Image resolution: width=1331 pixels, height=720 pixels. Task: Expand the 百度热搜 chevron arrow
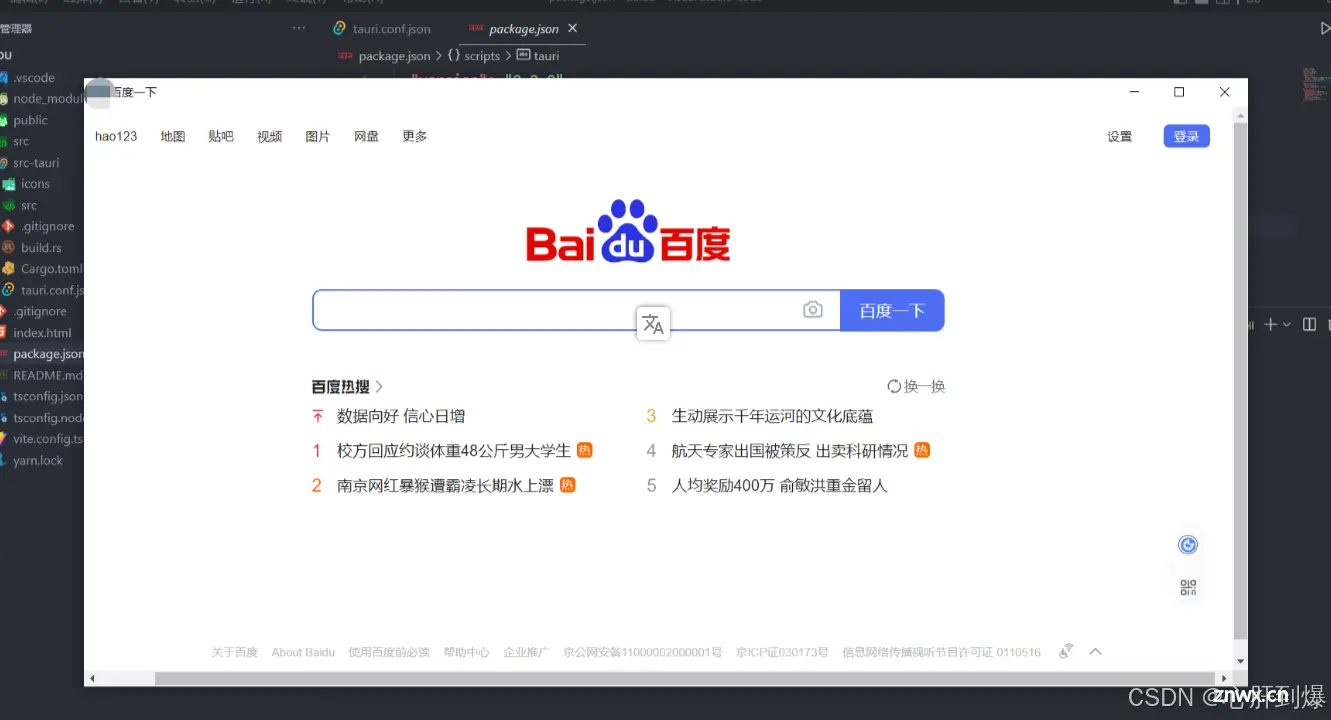[379, 386]
